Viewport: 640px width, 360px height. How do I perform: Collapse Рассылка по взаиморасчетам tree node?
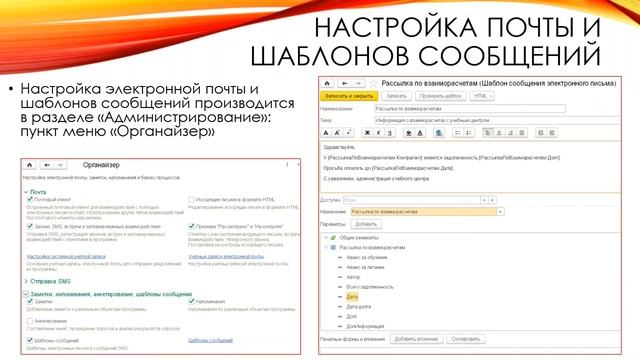coord(326,247)
